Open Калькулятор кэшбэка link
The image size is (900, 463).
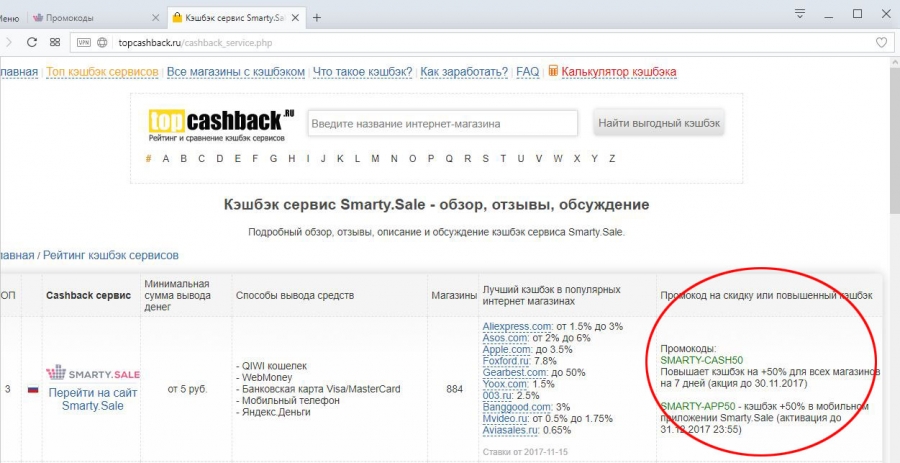click(x=619, y=72)
